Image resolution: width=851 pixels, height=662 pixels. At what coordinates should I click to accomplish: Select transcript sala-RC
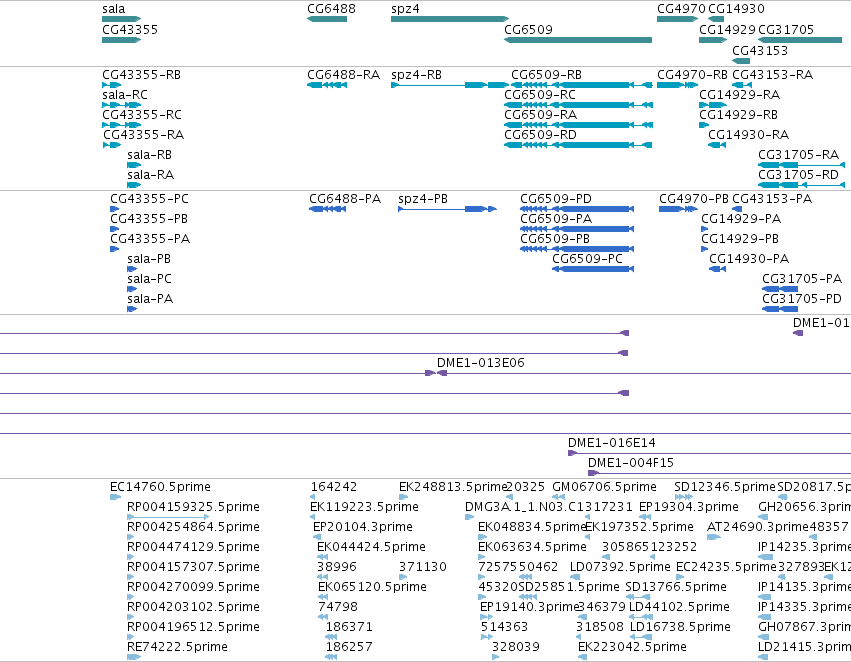click(125, 94)
